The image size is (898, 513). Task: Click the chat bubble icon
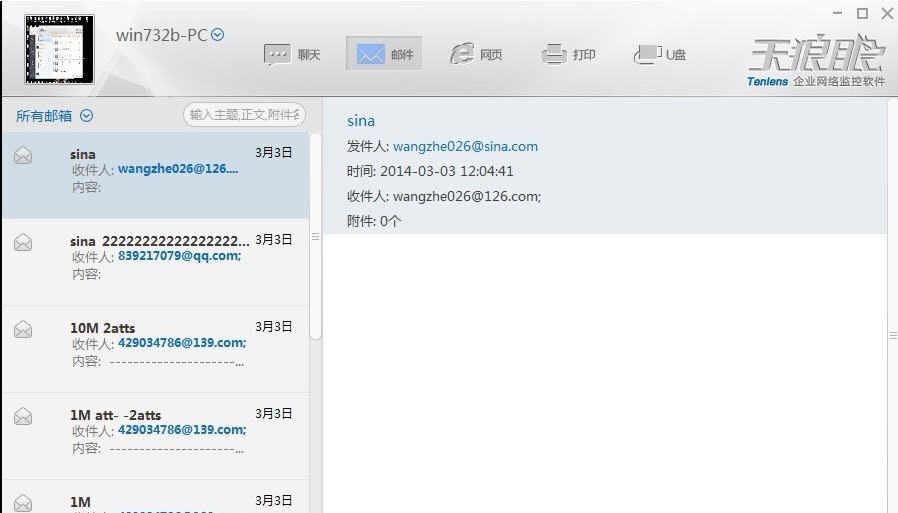(x=277, y=55)
